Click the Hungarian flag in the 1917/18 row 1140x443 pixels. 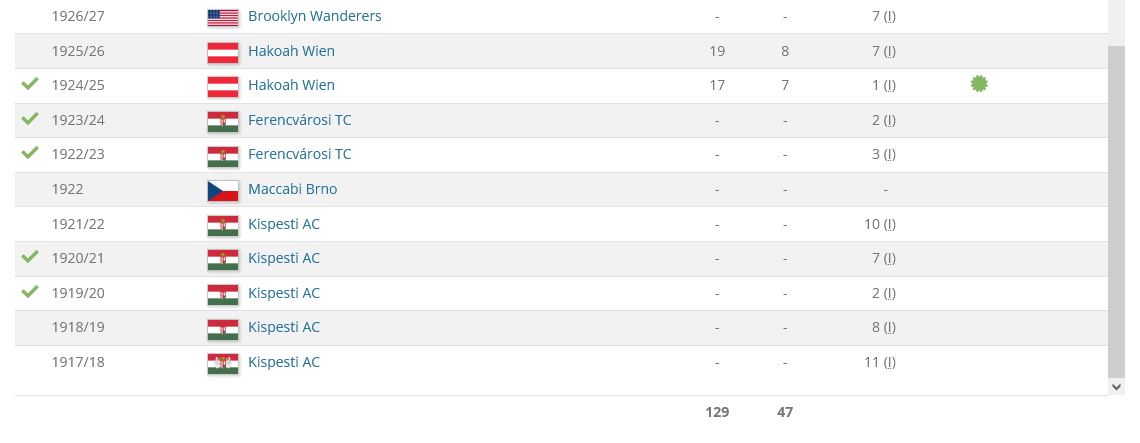click(222, 363)
